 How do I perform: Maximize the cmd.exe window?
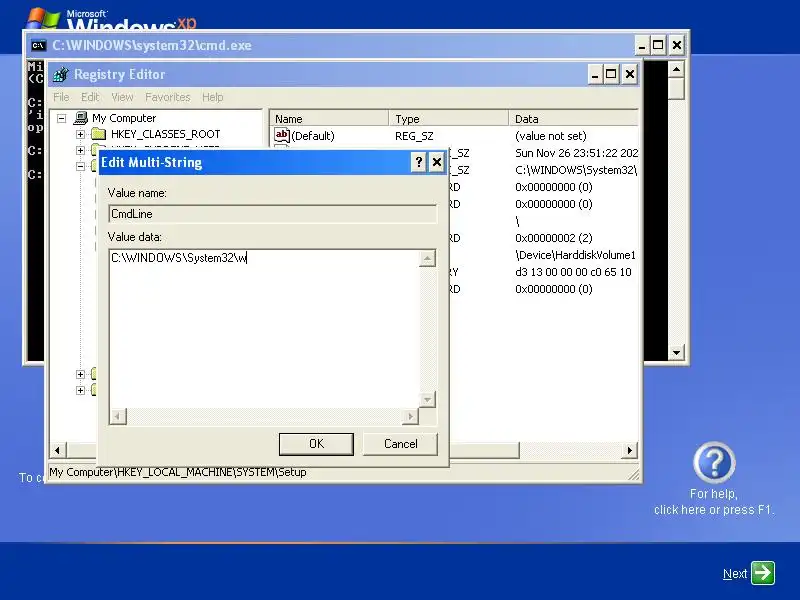(x=658, y=45)
